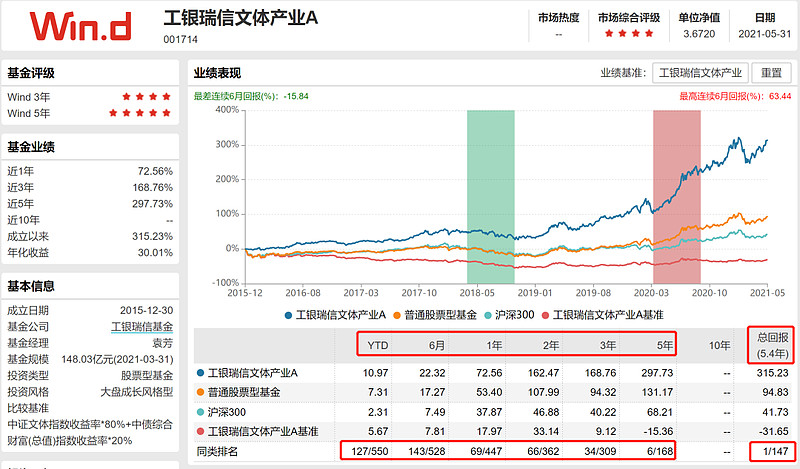The width and height of the screenshot is (800, 469).
Task: Click 近1年 return 72.56%
Action: [x=155, y=171]
